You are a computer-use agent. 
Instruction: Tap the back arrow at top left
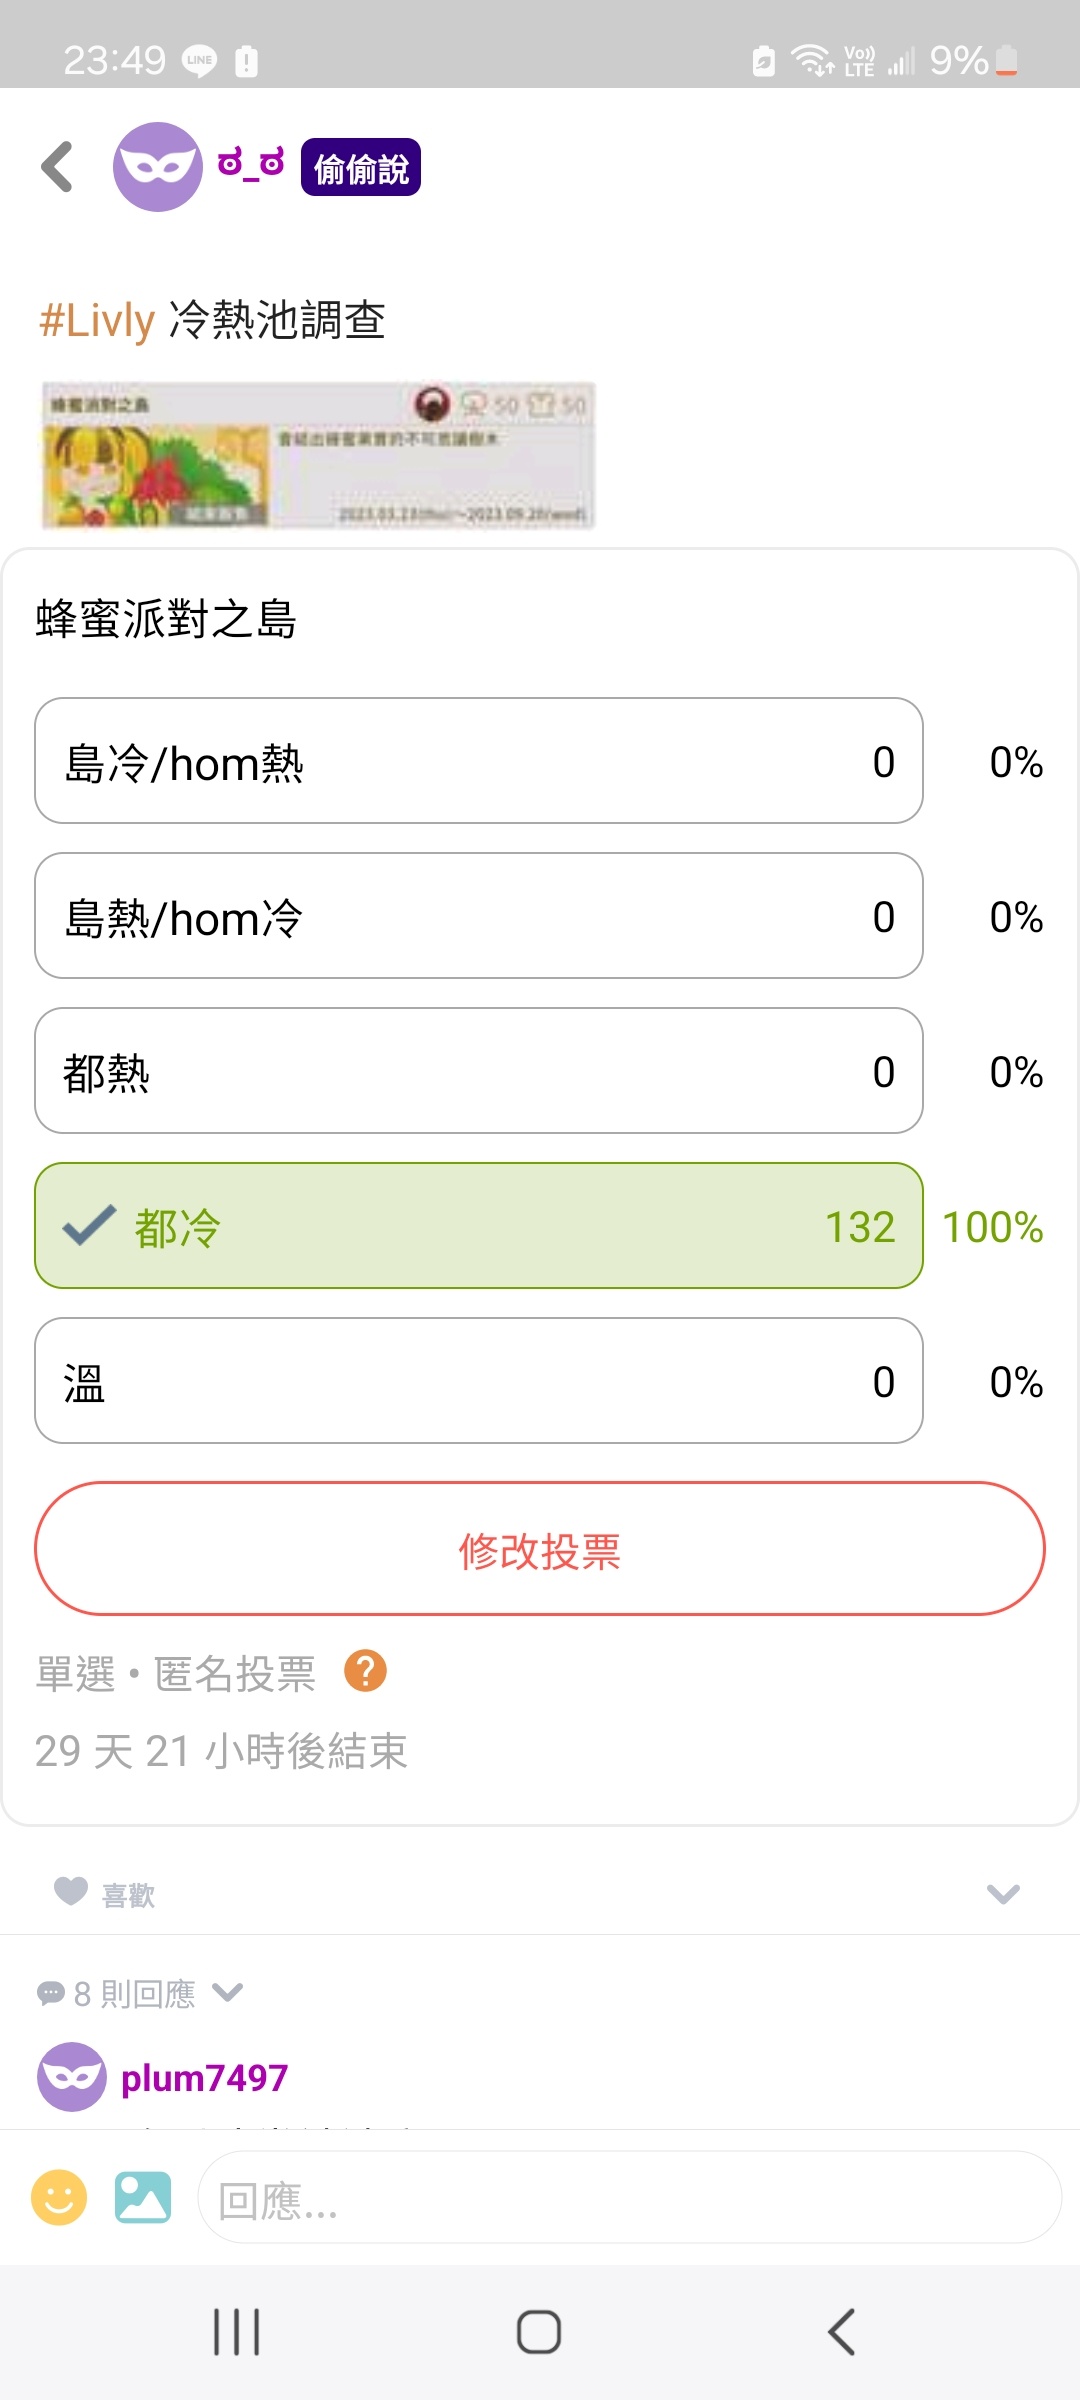click(58, 167)
